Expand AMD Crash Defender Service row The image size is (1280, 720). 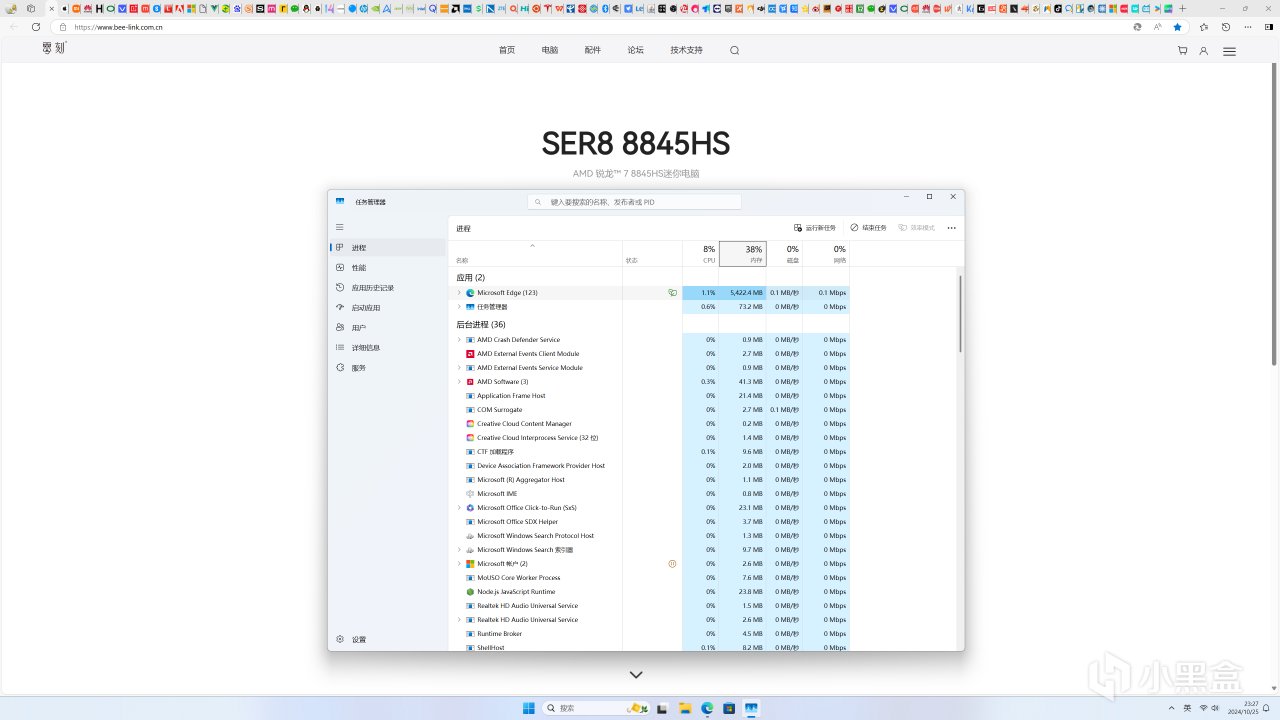point(459,340)
